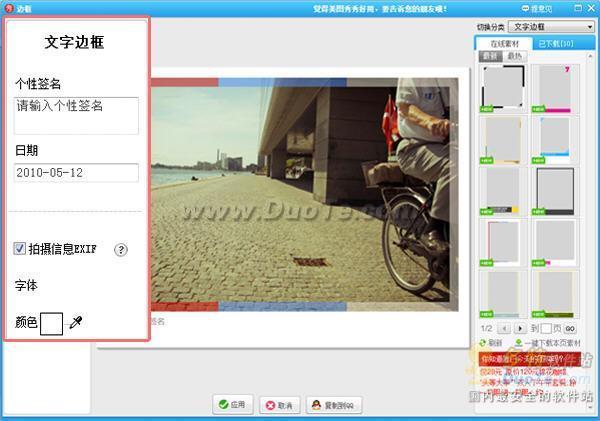Screen dimensions: 600x421
Task: Go to the next page of borders
Action: [x=520, y=328]
